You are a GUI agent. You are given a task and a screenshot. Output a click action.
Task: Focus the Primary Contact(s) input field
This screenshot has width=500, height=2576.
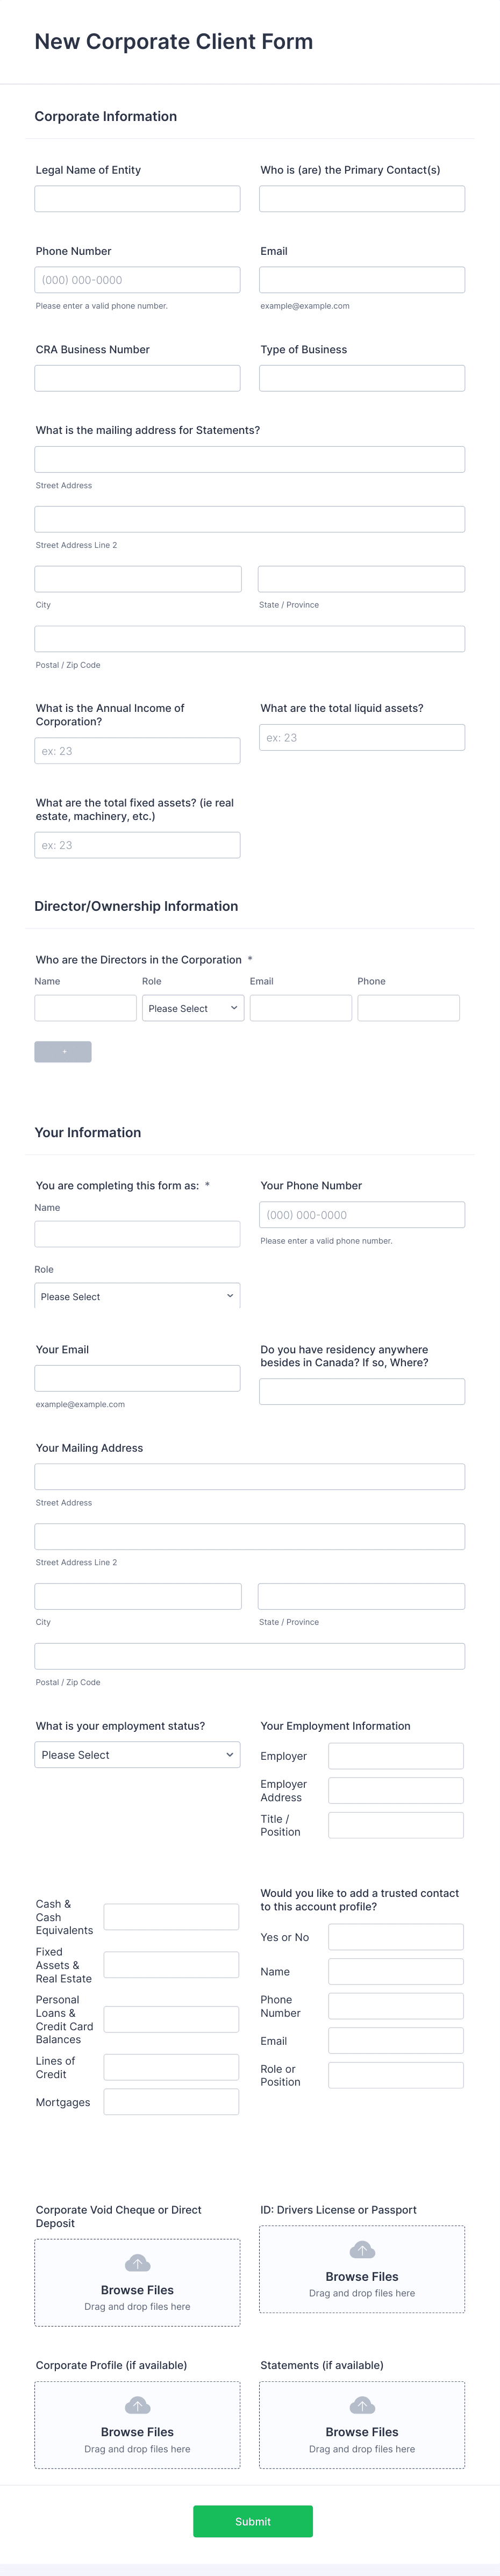[362, 198]
